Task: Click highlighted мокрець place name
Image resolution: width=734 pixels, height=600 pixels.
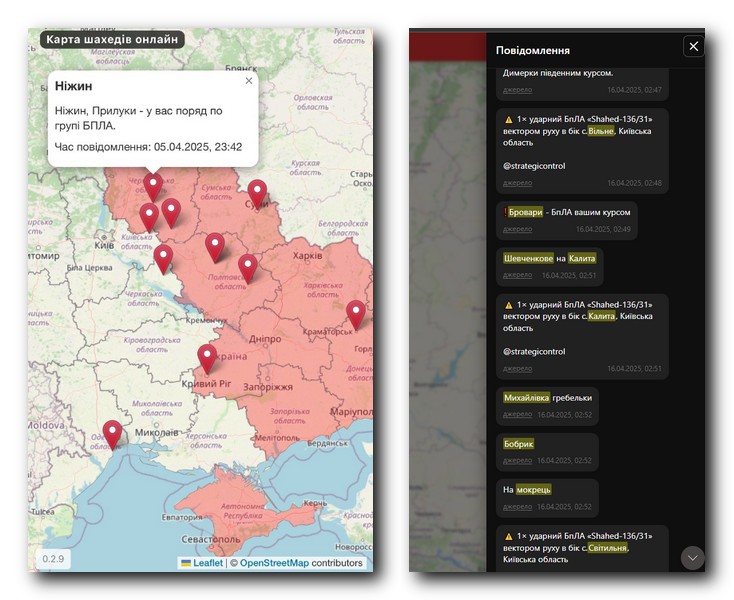Action: coord(534,490)
